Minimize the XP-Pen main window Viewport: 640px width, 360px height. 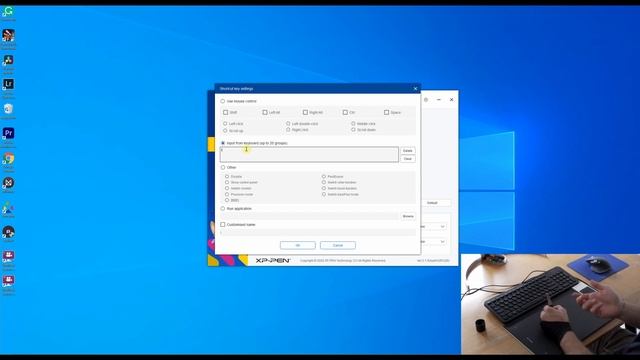[439, 100]
